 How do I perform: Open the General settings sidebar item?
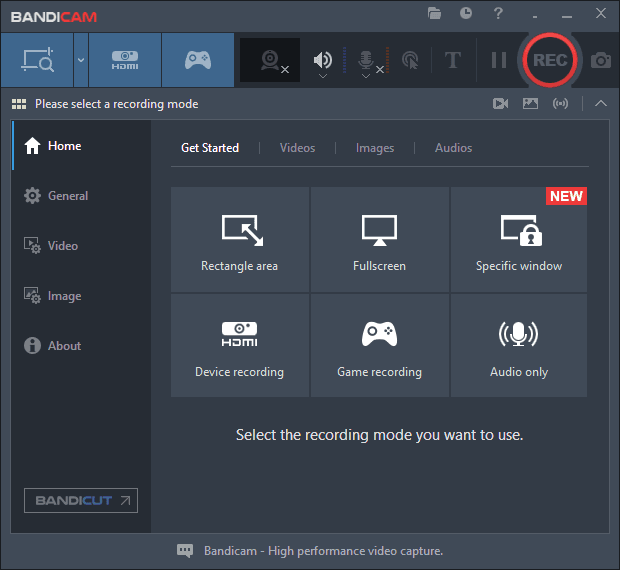click(68, 196)
